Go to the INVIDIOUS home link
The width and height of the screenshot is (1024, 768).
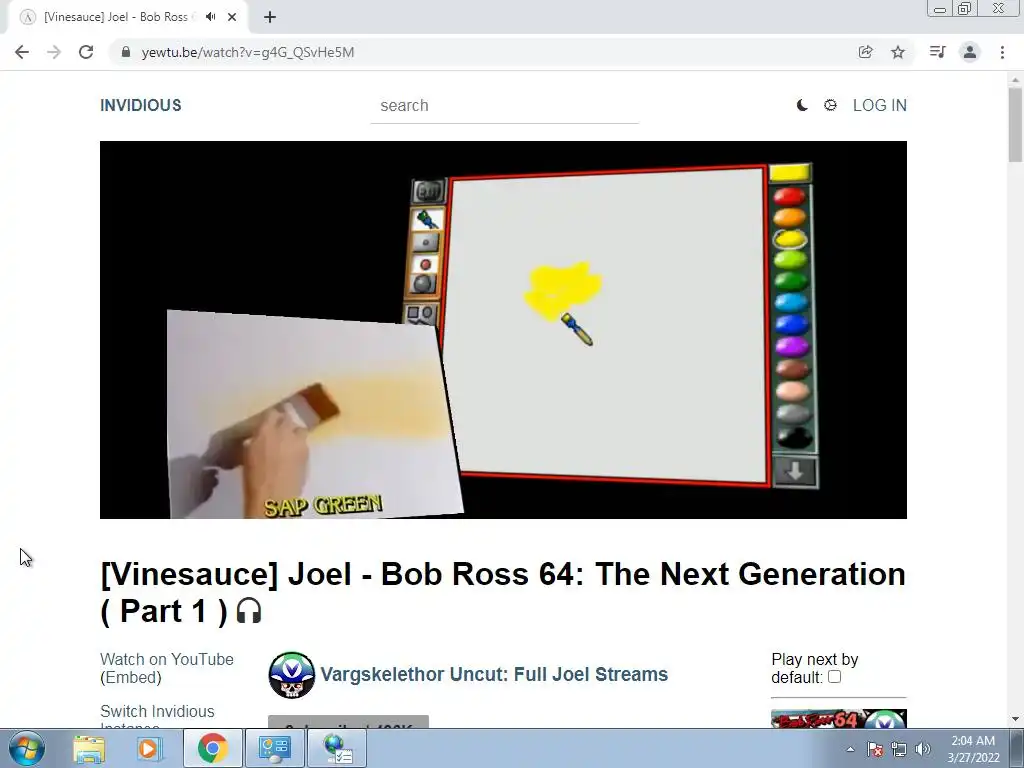(x=140, y=105)
